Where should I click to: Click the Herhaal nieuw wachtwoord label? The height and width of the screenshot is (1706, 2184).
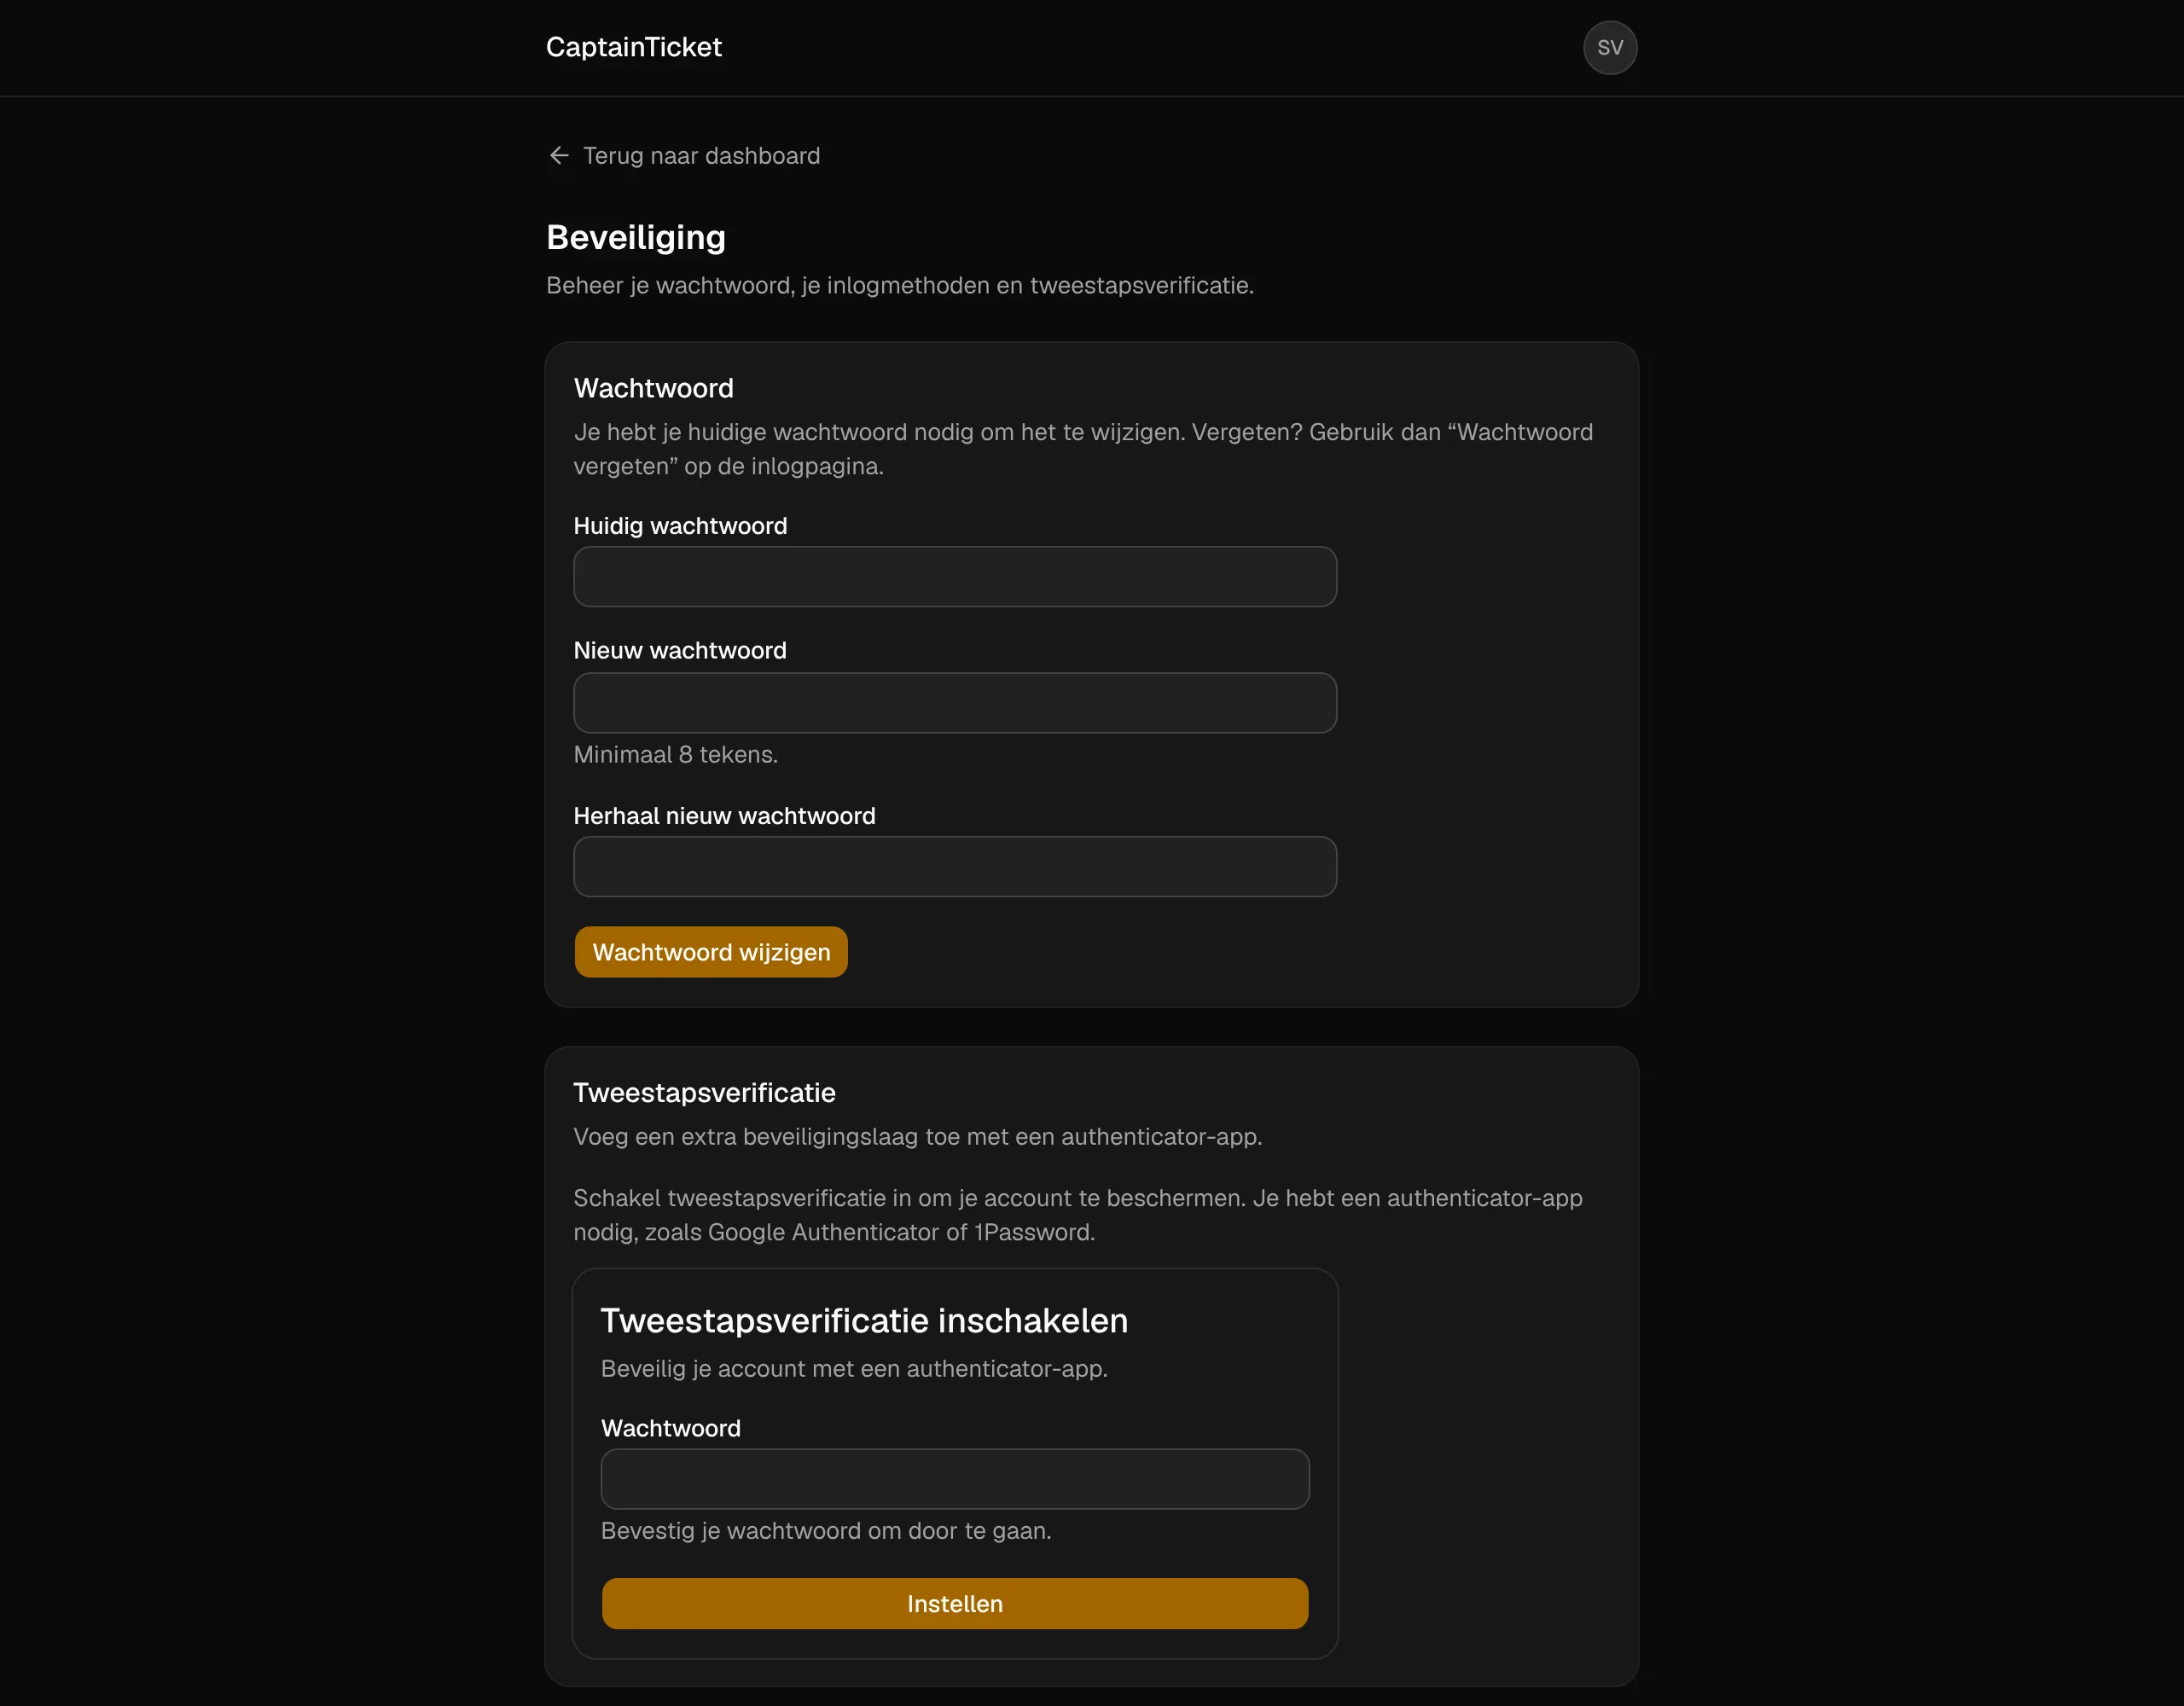[x=723, y=815]
